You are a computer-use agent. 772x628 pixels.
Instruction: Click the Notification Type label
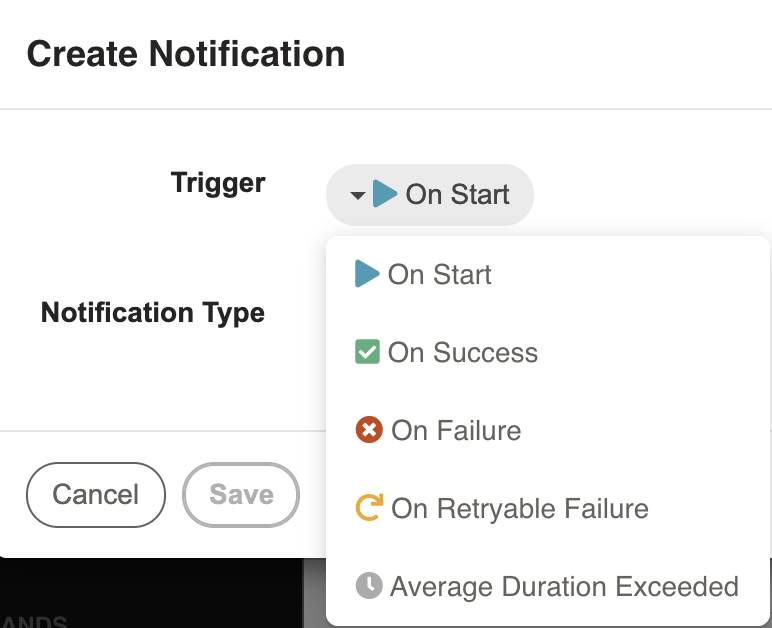click(x=153, y=313)
